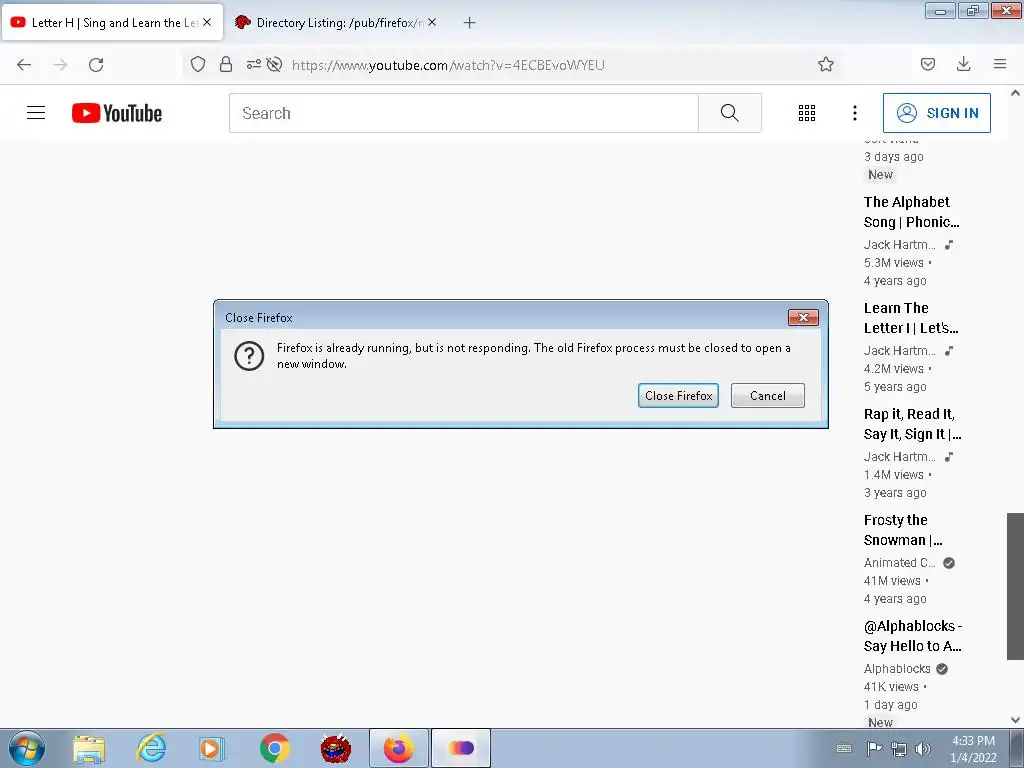Open Windows Explorer from the taskbar
The image size is (1024, 768).
89,748
